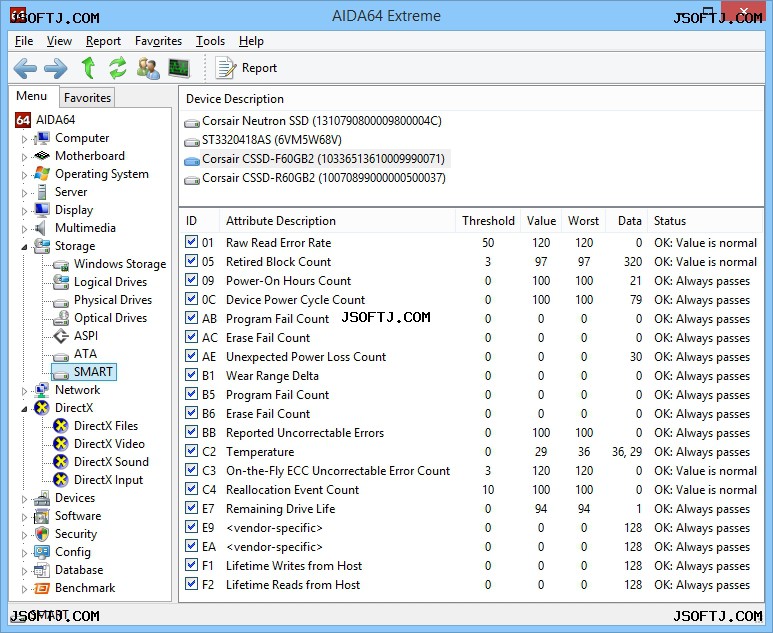Uncheck the AE Unexpected Power Loss checkbox
This screenshot has width=773, height=633.
(191, 356)
